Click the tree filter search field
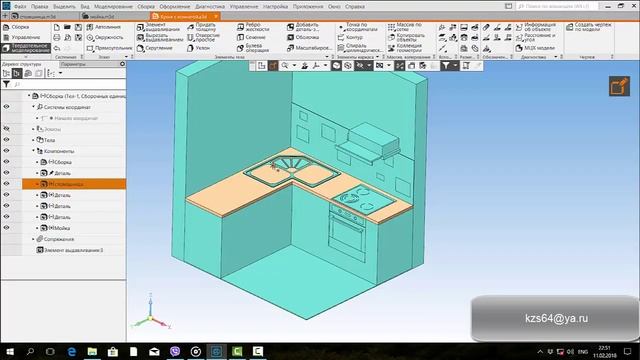 [x=69, y=84]
